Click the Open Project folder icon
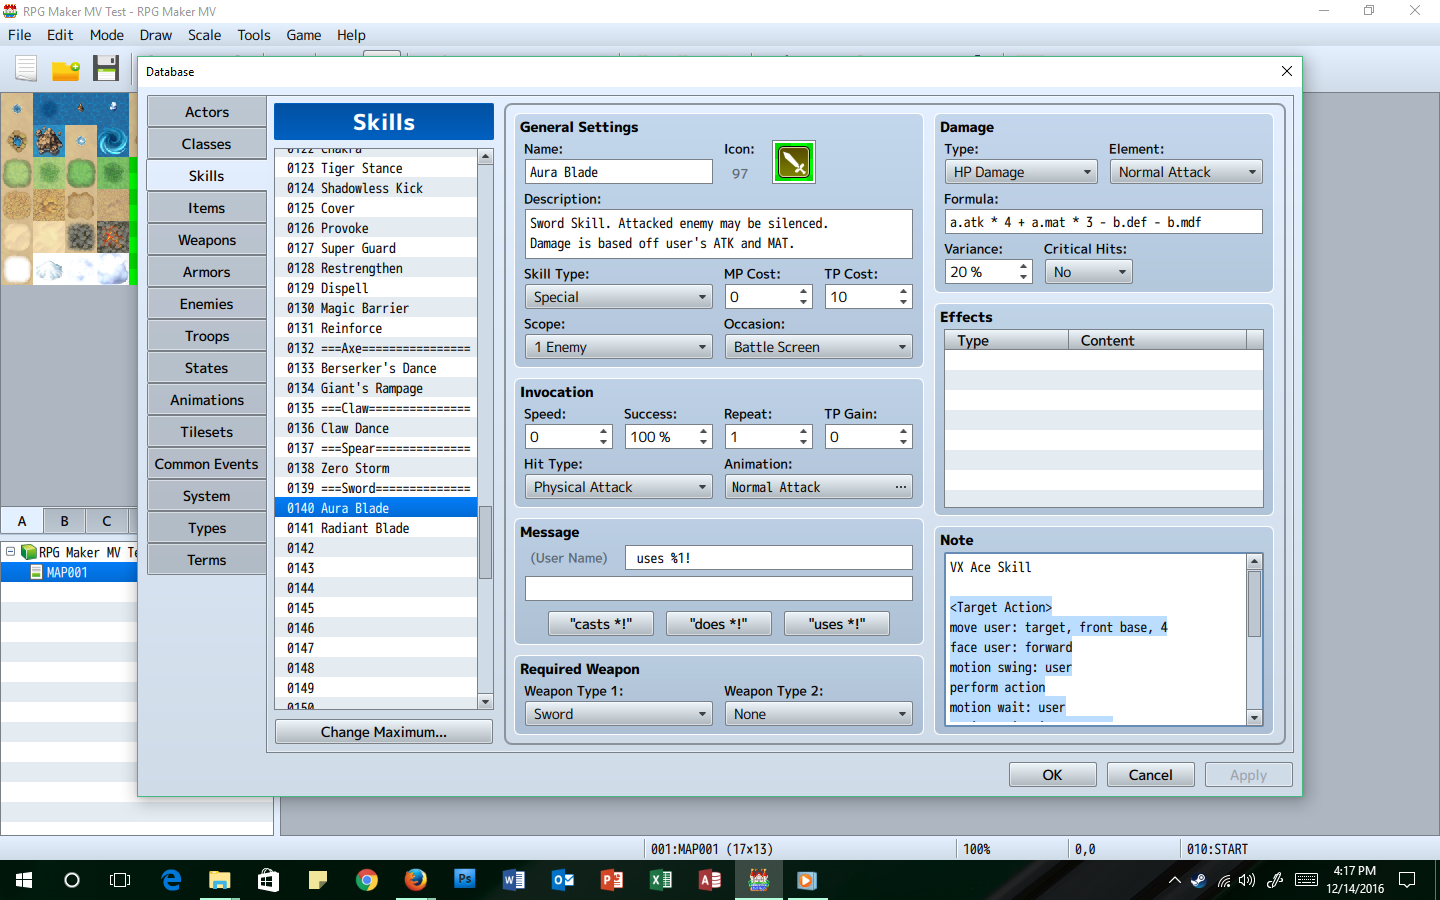The width and height of the screenshot is (1440, 900). [x=66, y=70]
